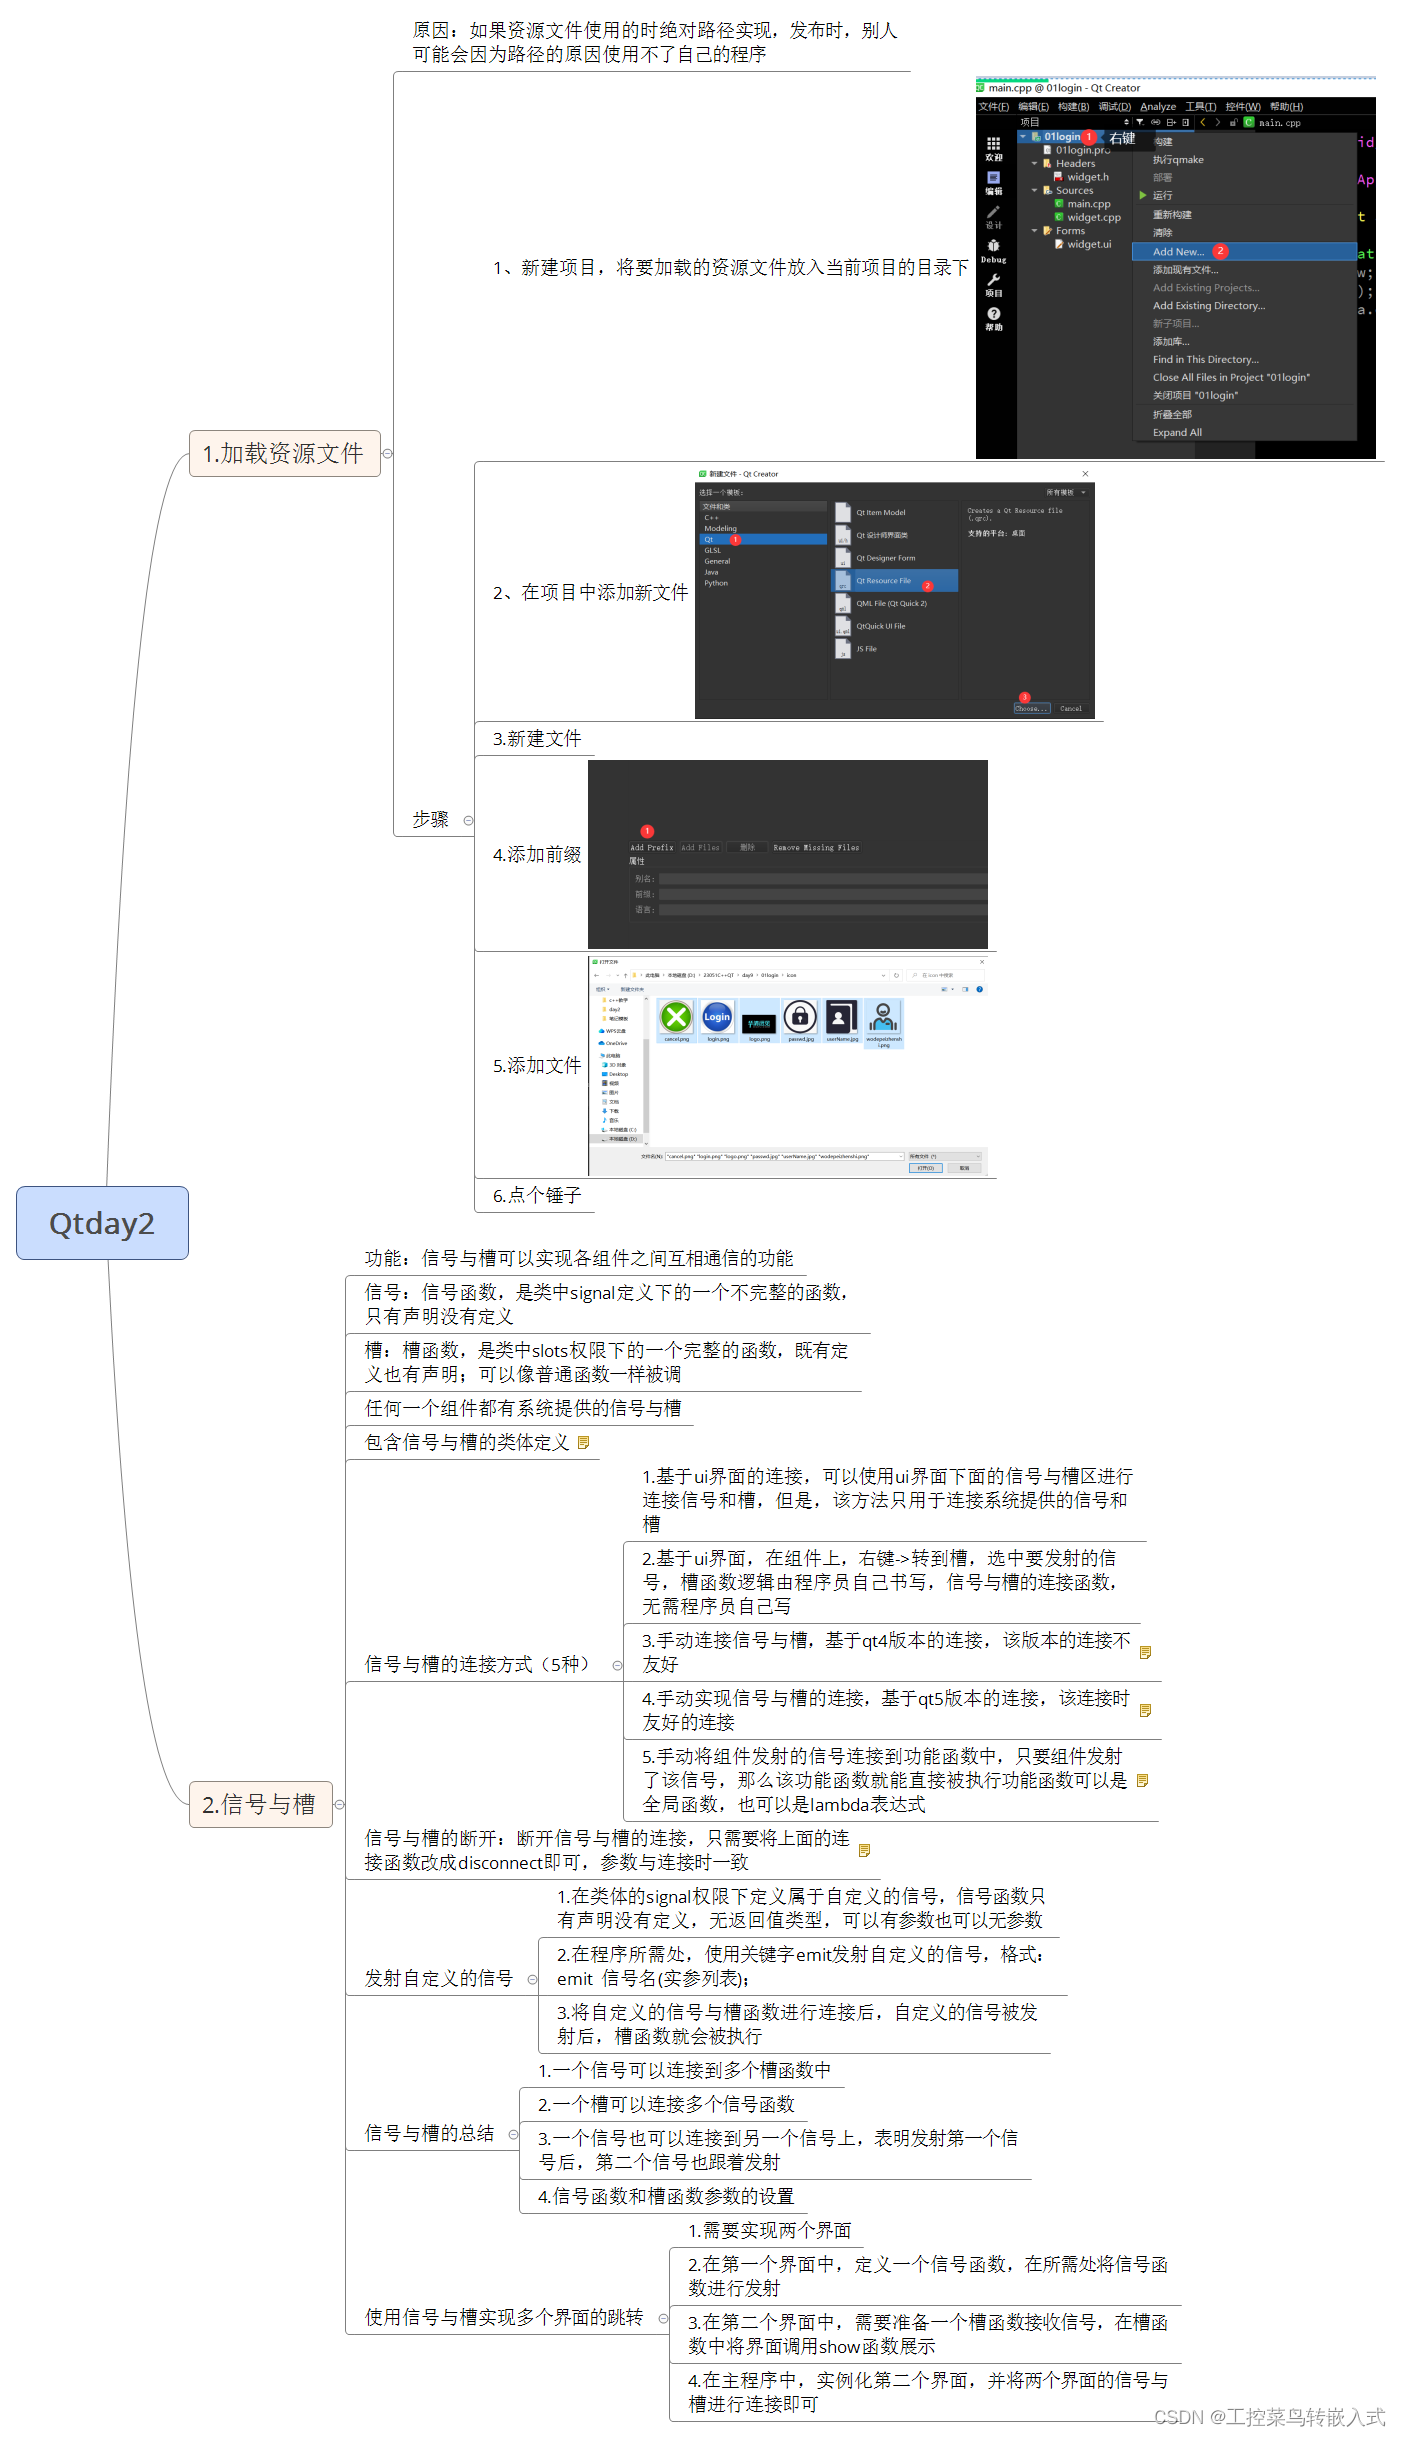Viewport: 1401px width, 2437px height.
Task: Collapse the 信号与槽的连接方式（5种） node
Action: [x=617, y=1665]
